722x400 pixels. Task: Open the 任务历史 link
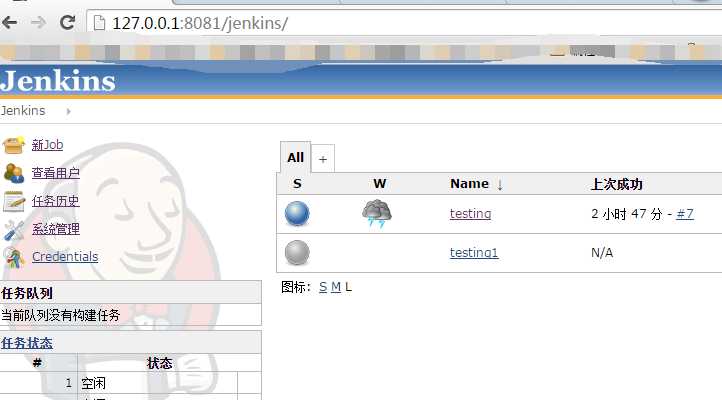point(56,201)
